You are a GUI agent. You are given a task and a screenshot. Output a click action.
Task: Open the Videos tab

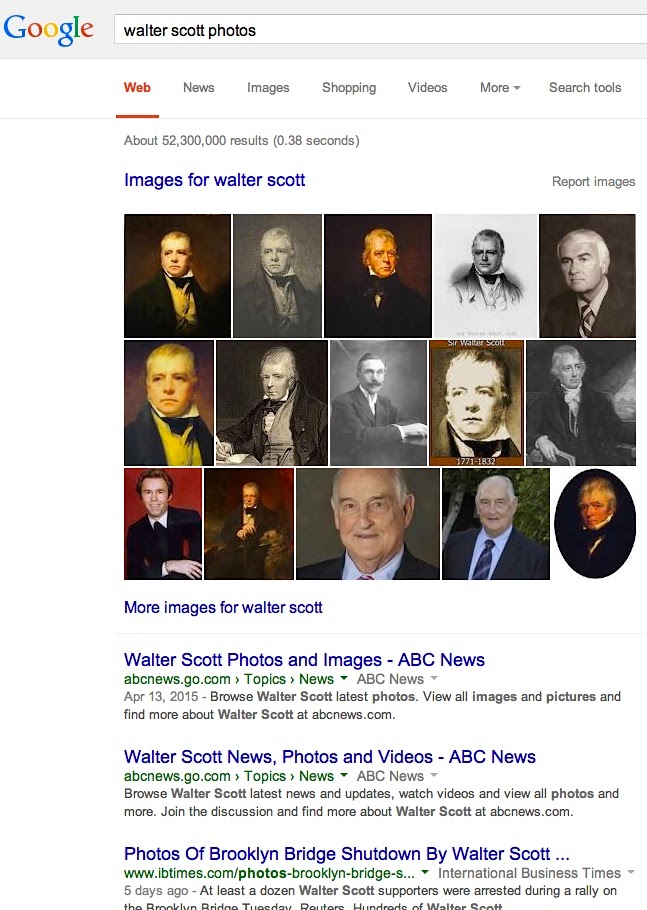pos(428,88)
